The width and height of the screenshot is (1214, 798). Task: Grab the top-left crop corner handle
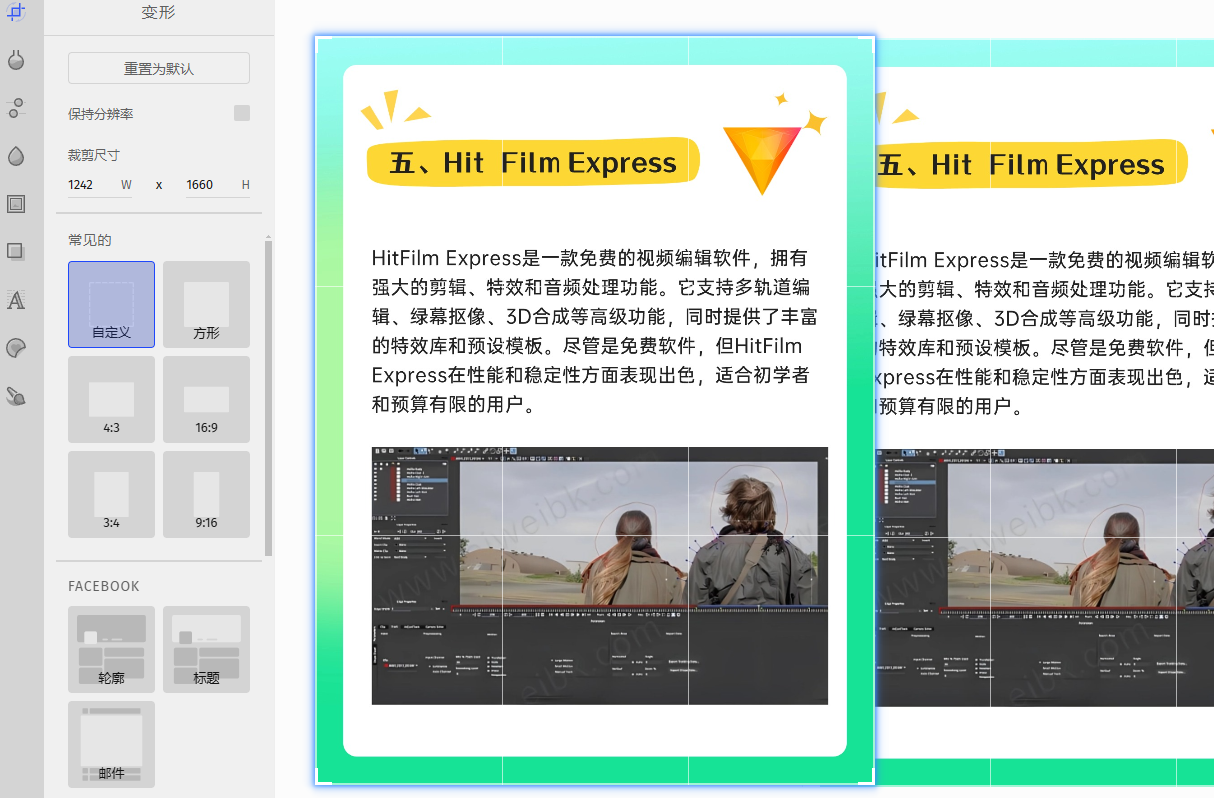click(321, 42)
